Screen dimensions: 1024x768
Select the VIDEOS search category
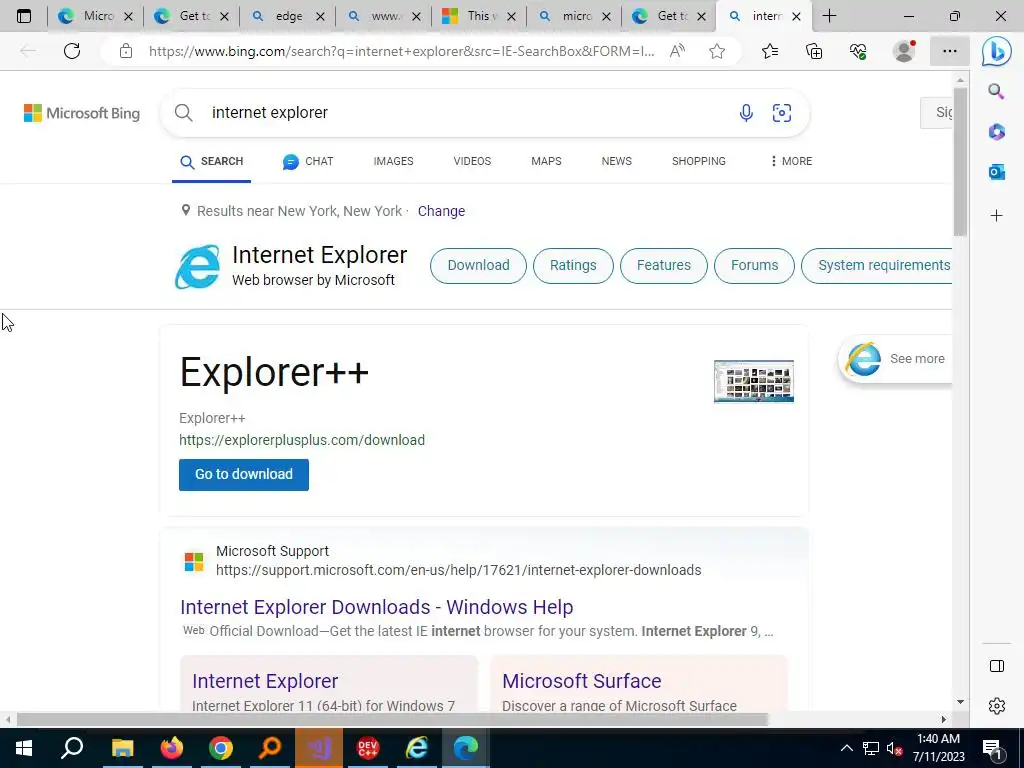472,161
